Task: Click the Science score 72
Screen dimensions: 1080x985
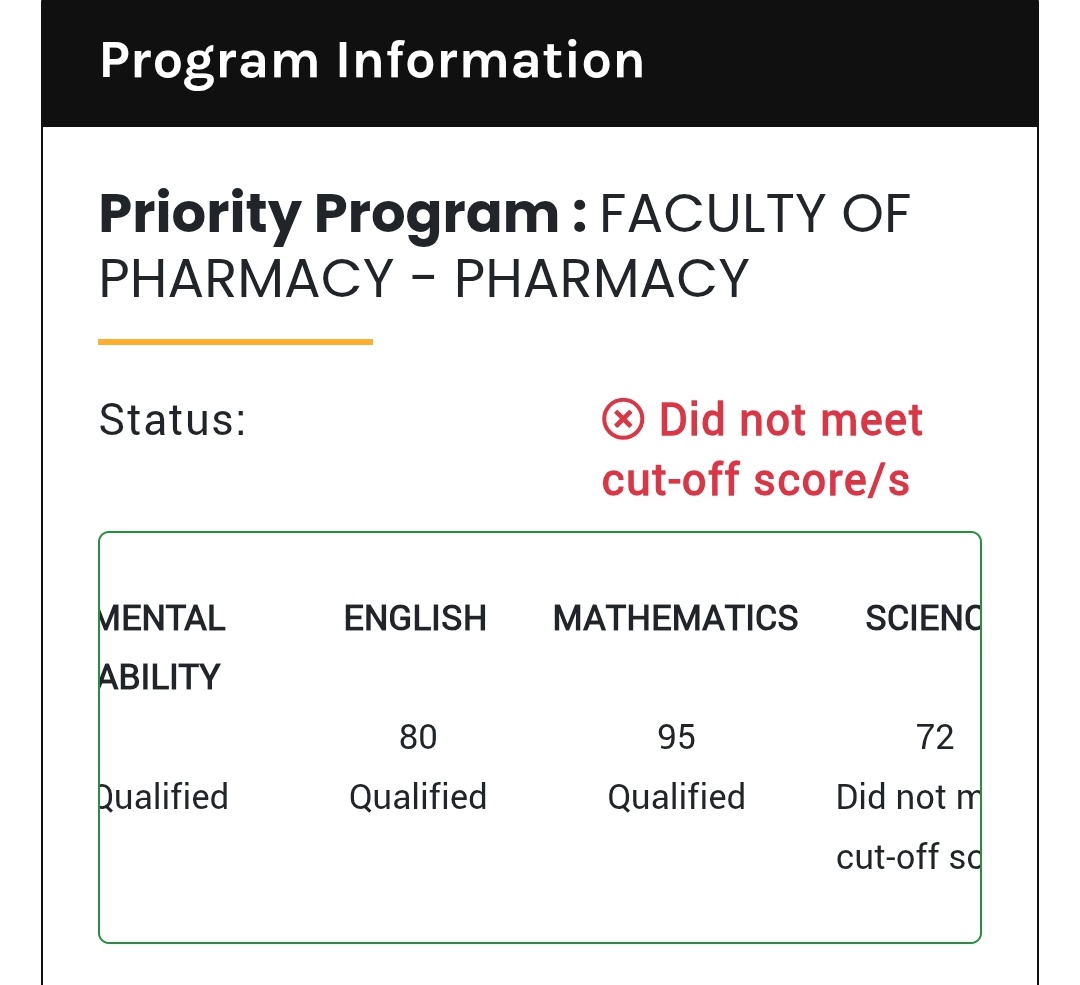Action: [935, 737]
